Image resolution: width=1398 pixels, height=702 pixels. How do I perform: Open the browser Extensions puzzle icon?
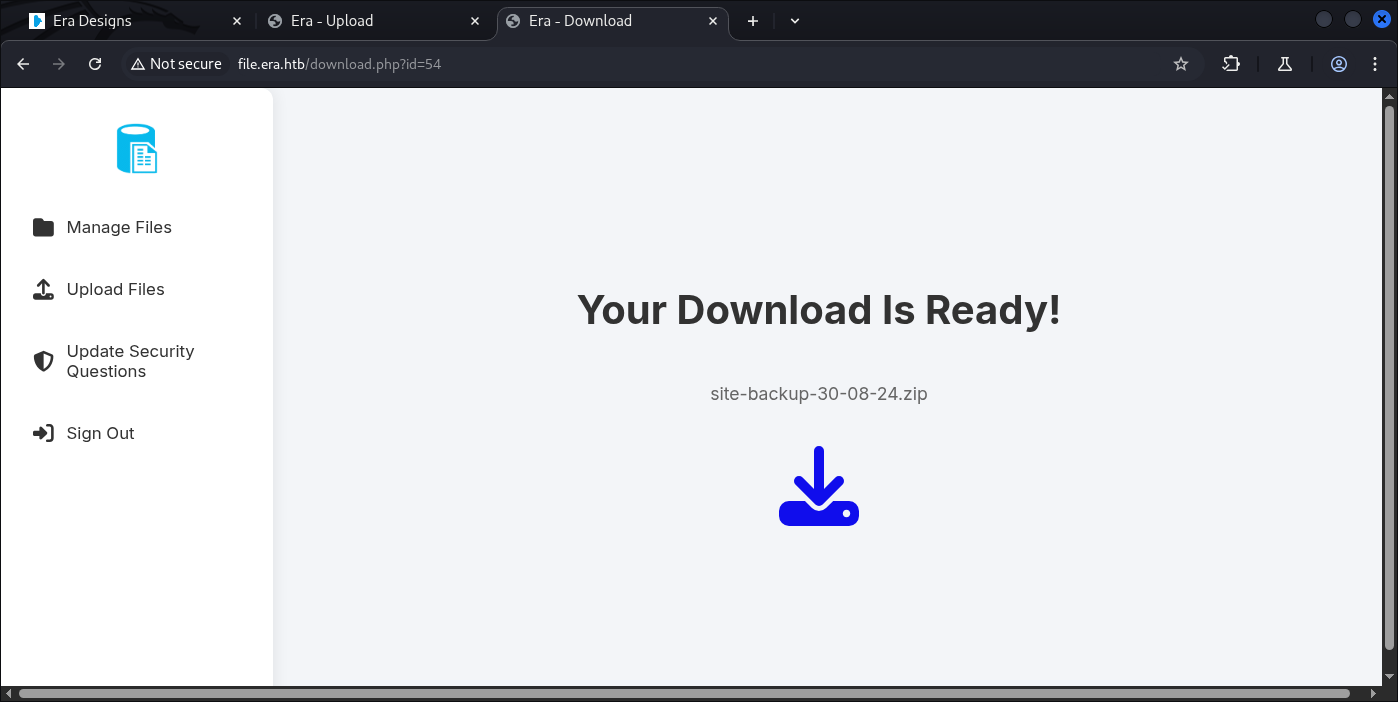click(1231, 64)
